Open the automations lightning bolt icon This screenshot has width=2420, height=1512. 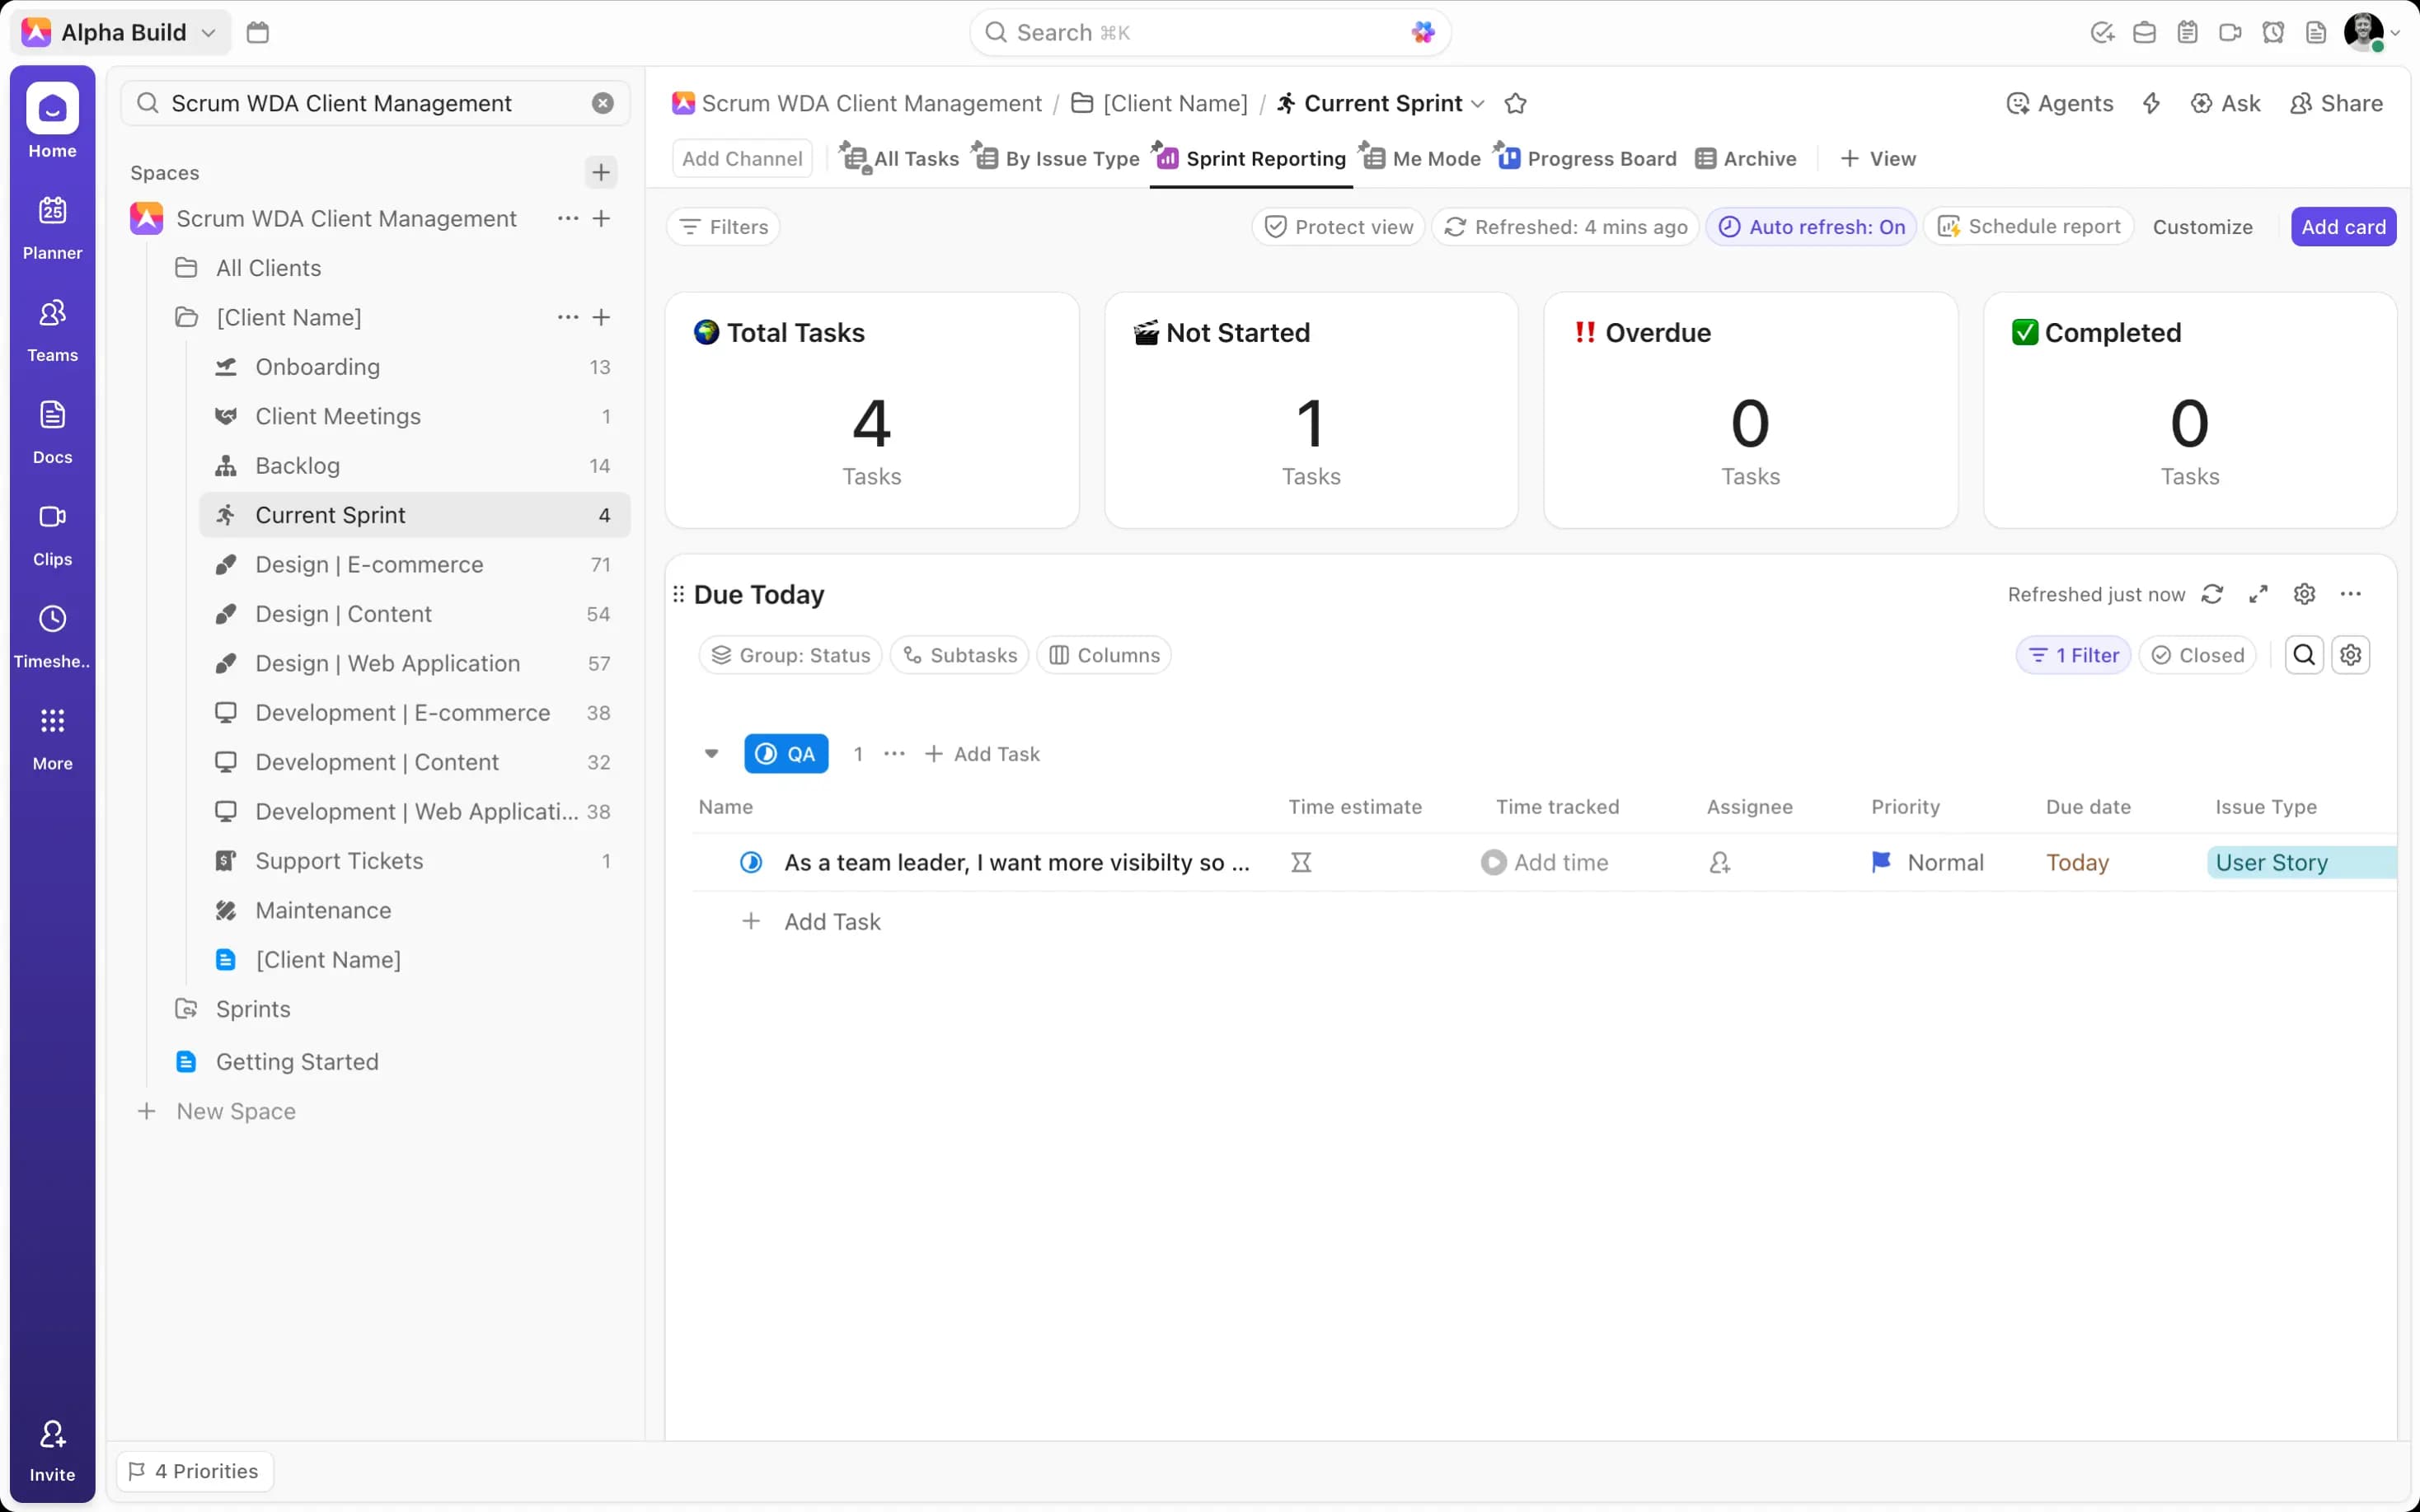coord(2151,103)
